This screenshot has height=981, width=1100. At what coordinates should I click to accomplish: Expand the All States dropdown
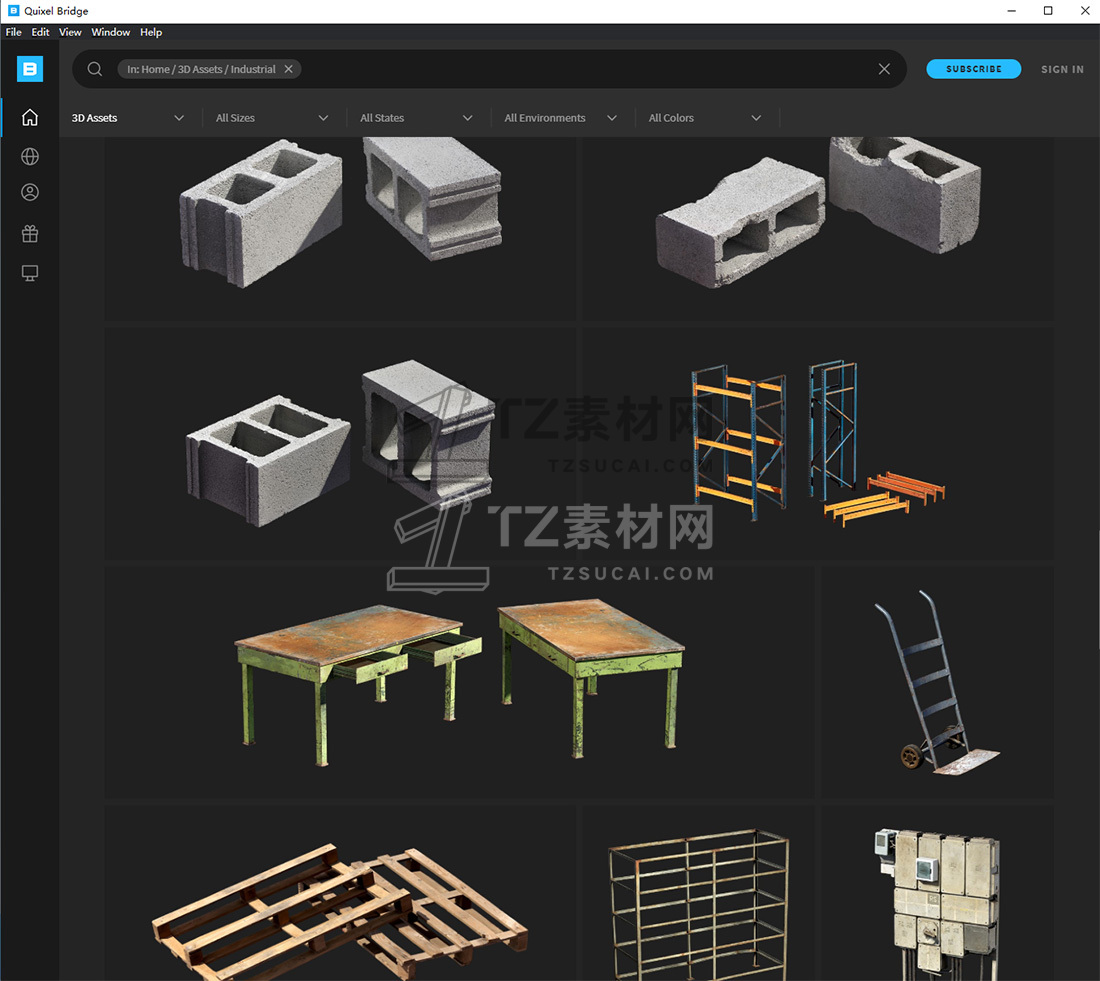tap(416, 118)
